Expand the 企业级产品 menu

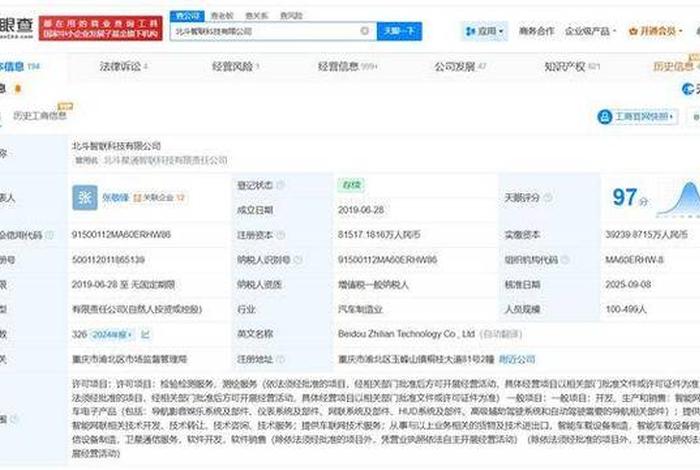pyautogui.click(x=590, y=31)
